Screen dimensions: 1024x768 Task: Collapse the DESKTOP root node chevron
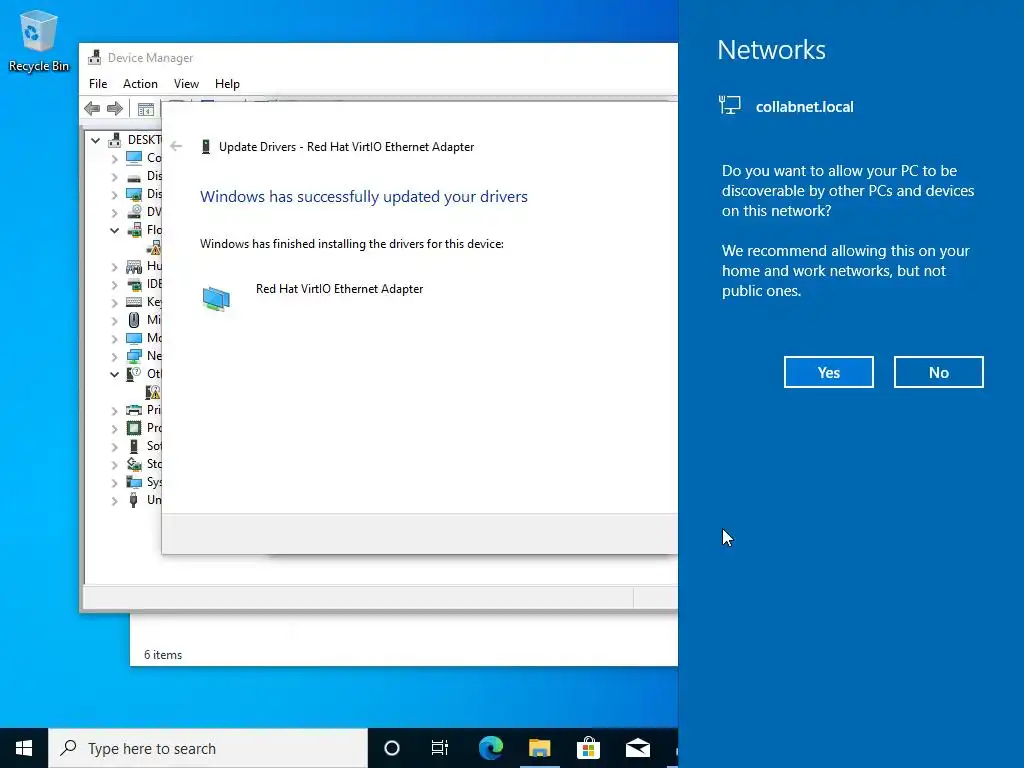(x=95, y=140)
